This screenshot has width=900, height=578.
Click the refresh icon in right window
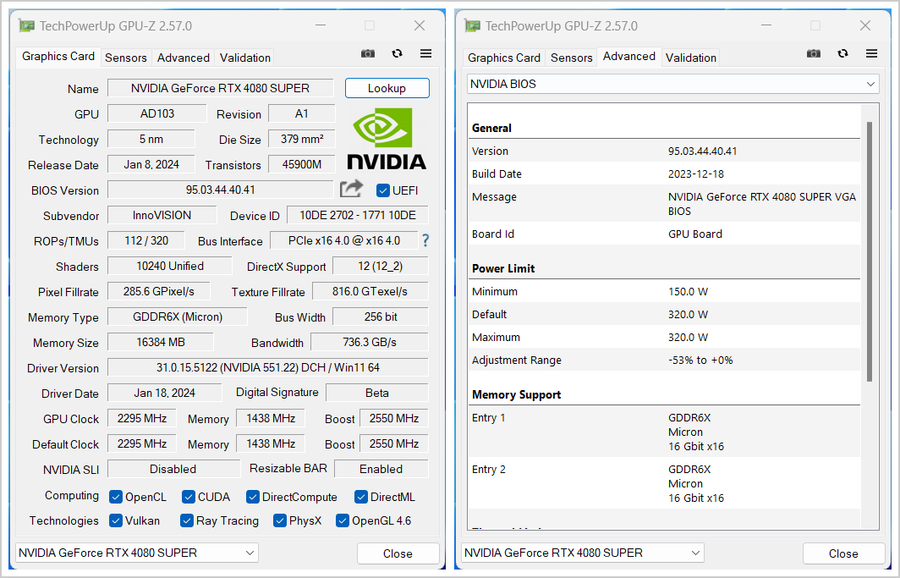click(843, 54)
